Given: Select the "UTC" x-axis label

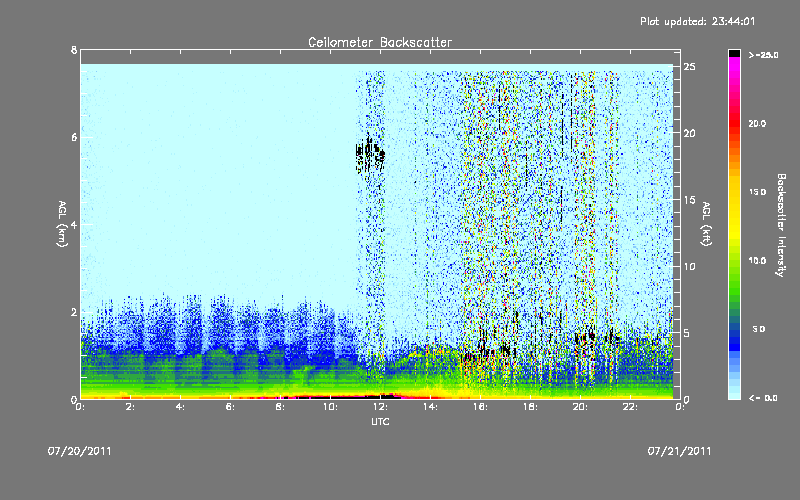Looking at the screenshot, I should pos(380,422).
